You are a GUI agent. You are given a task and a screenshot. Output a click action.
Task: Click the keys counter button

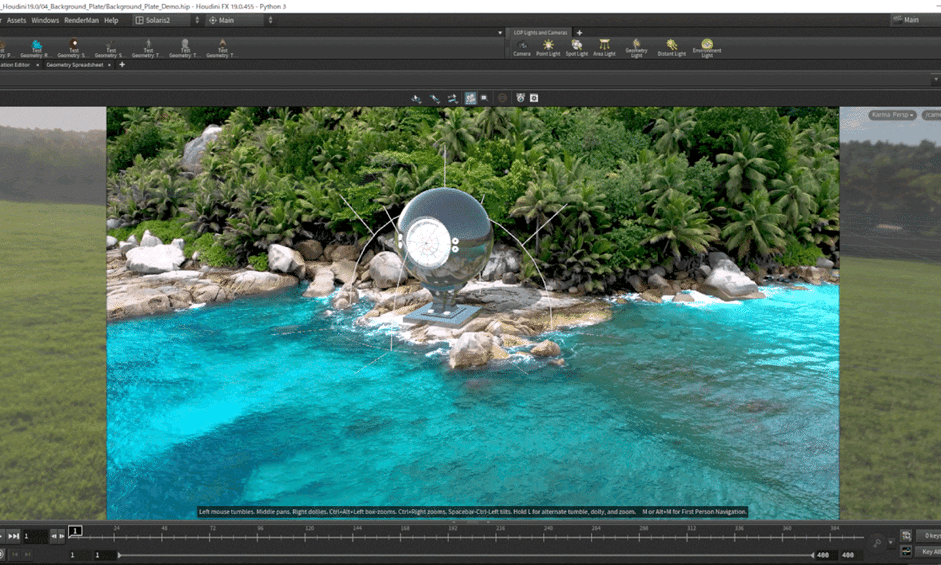pyautogui.click(x=928, y=536)
